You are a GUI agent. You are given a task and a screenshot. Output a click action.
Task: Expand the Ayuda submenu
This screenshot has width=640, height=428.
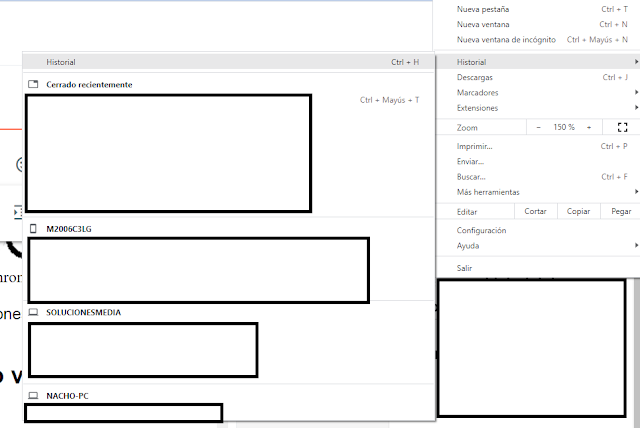(468, 245)
